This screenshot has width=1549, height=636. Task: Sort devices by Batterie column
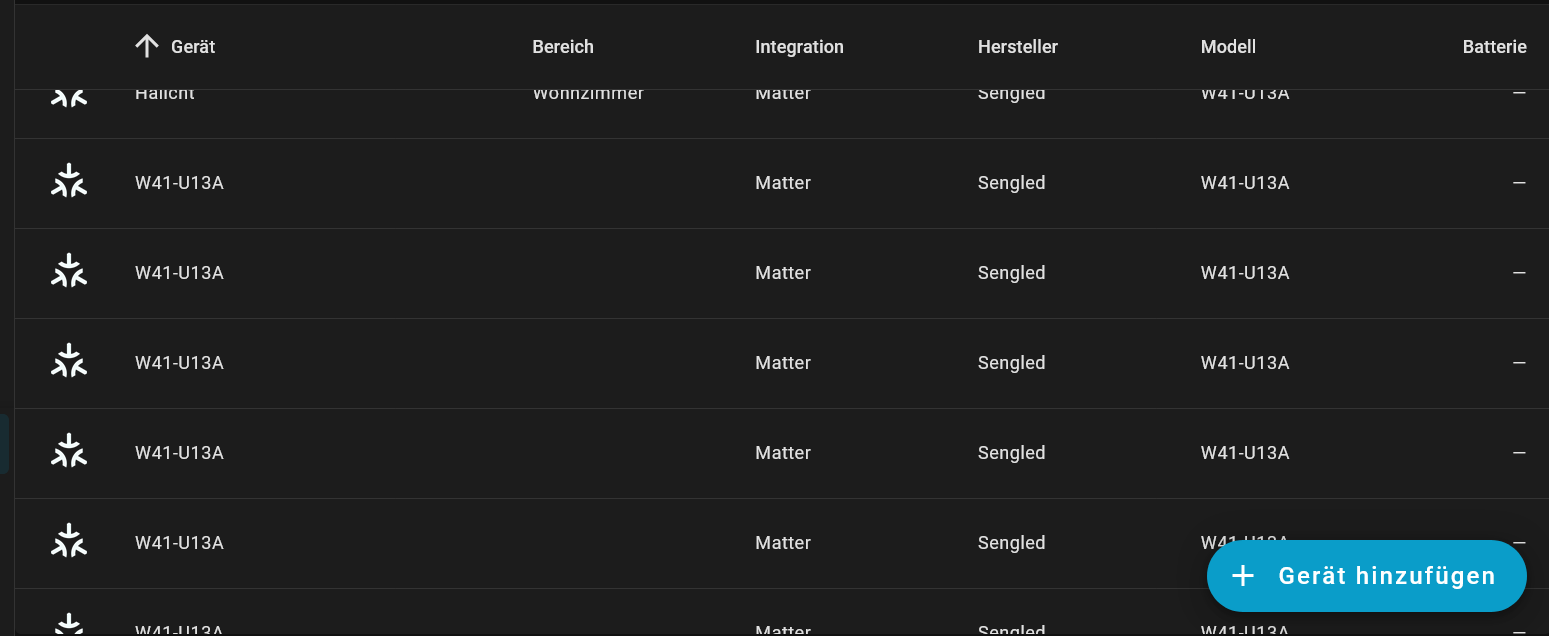point(1493,47)
